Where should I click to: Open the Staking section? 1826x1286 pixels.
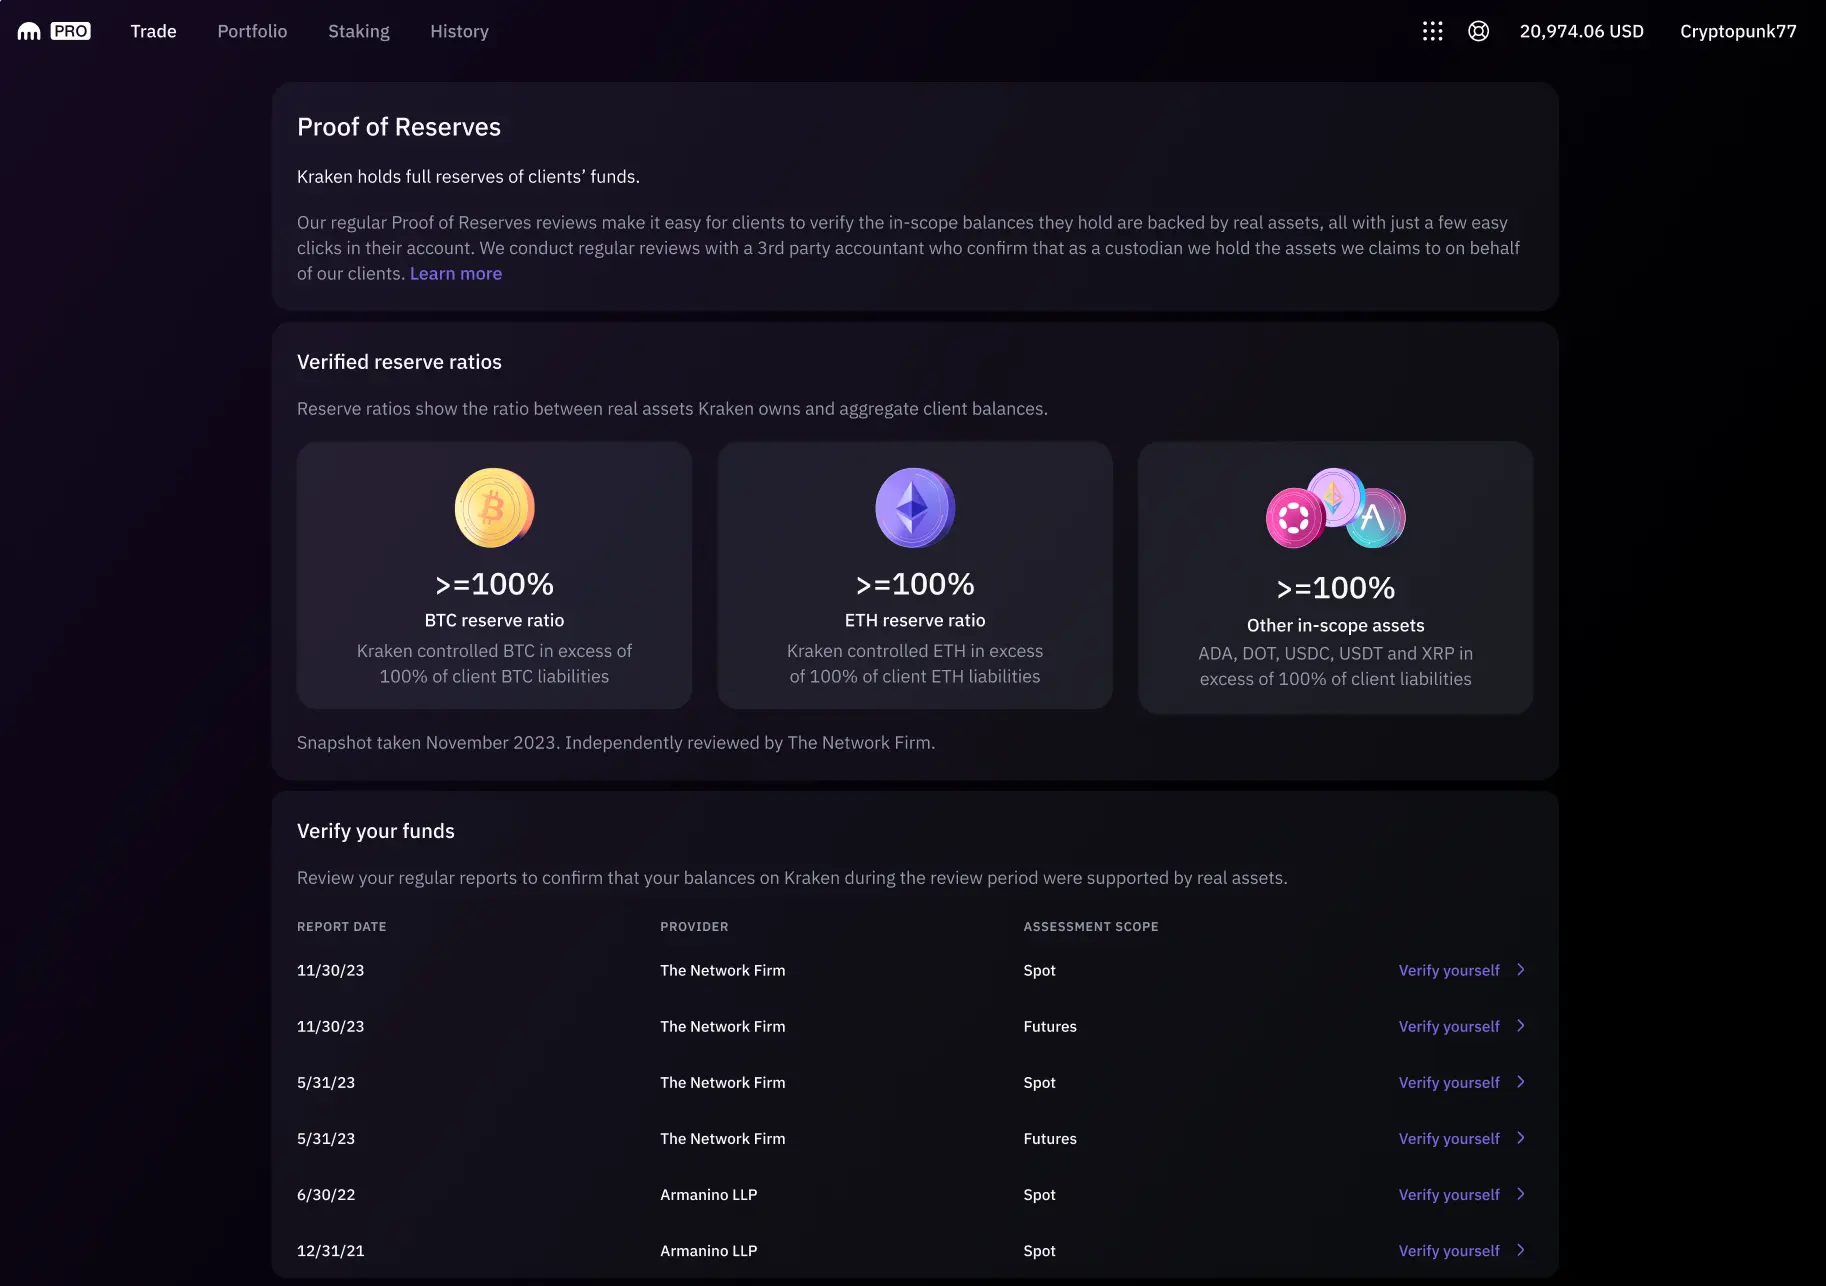pyautogui.click(x=358, y=31)
